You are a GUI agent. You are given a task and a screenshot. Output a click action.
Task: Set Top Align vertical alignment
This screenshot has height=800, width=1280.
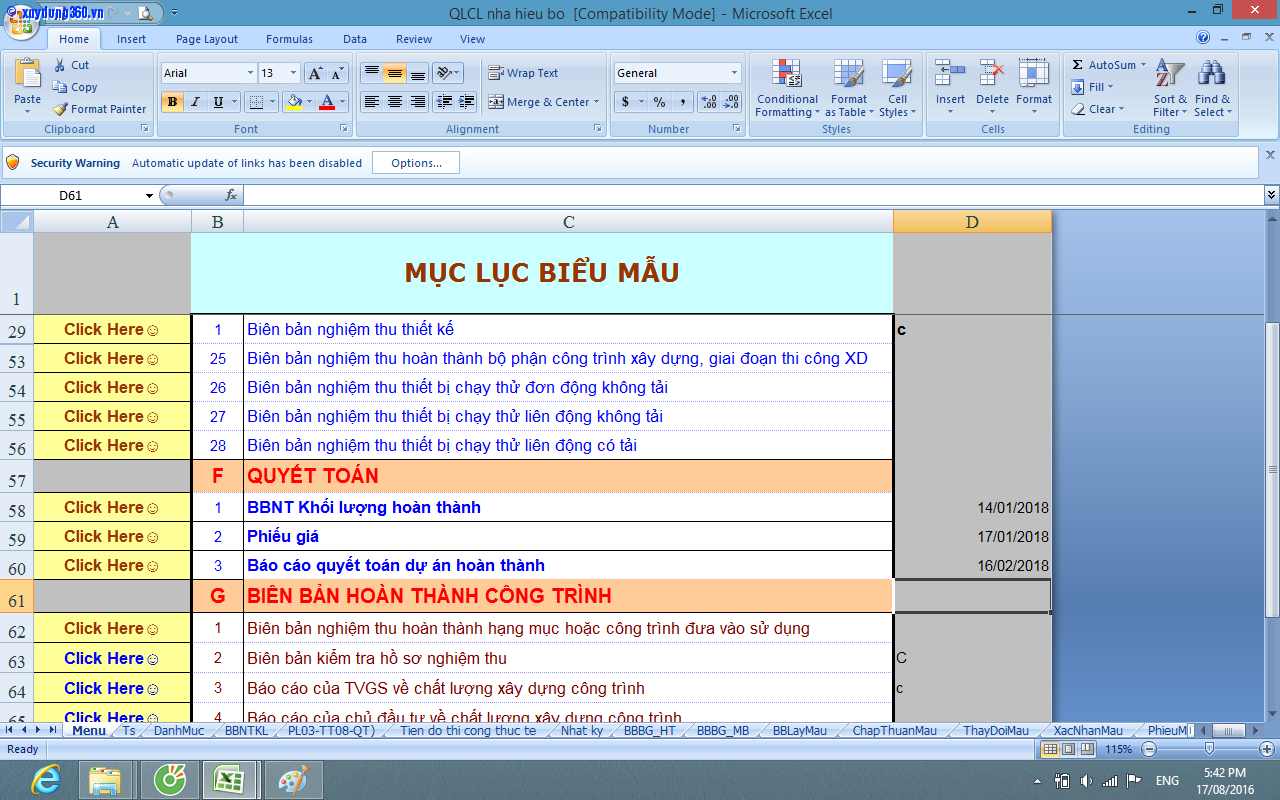[371, 73]
